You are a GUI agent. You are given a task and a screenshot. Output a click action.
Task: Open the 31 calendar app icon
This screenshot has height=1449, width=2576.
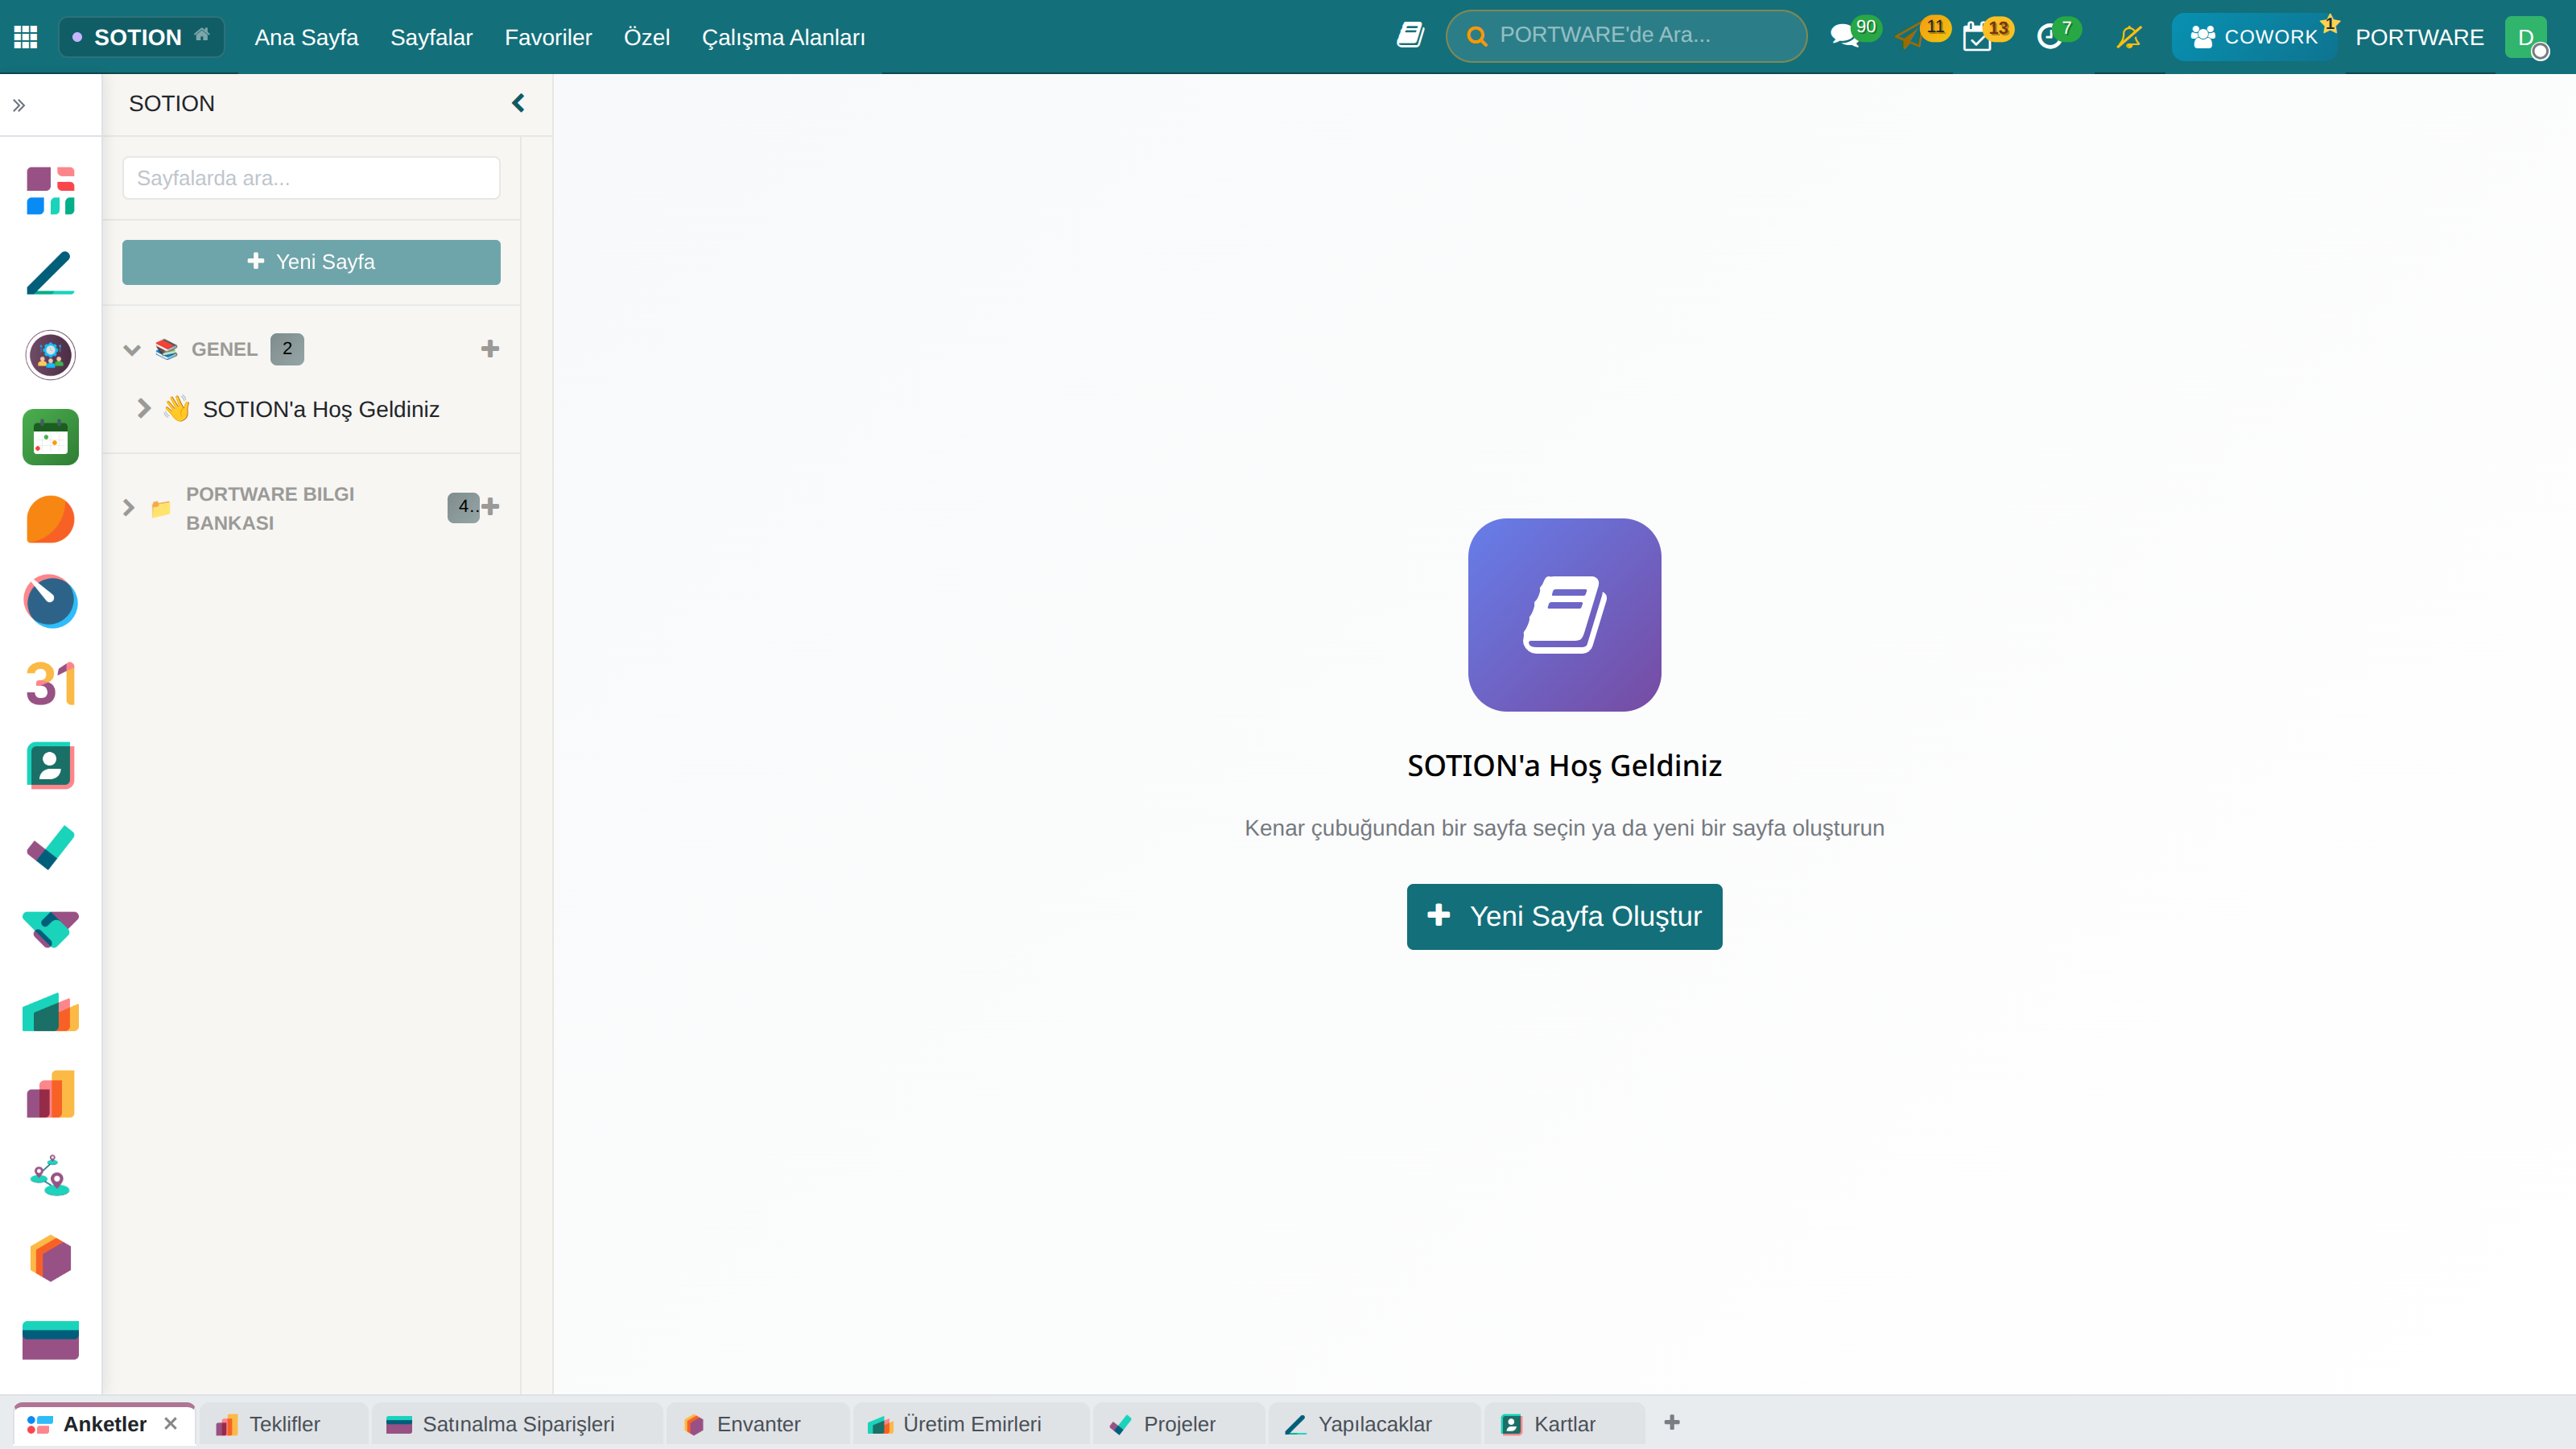pyautogui.click(x=50, y=684)
